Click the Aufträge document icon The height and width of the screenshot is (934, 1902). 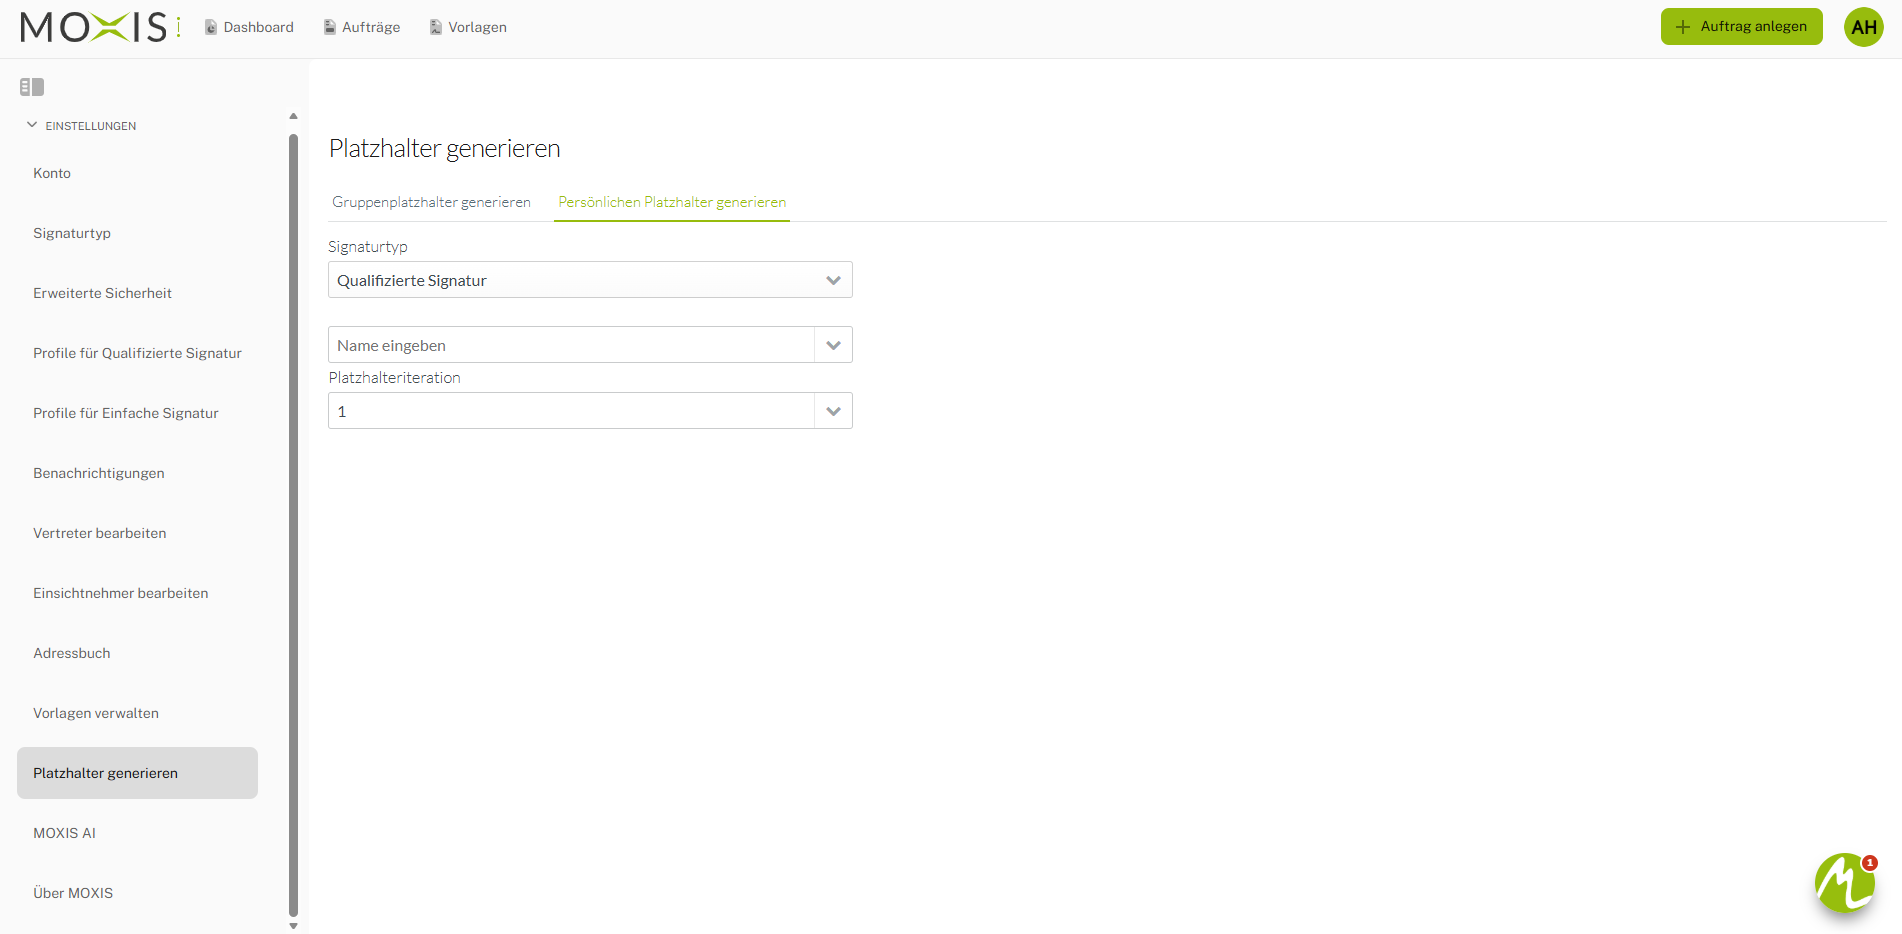330,27
